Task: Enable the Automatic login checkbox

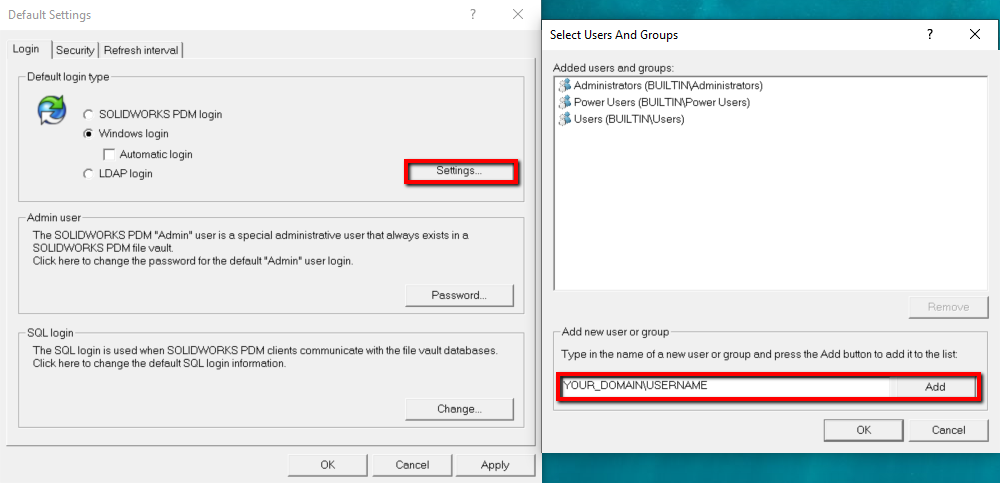Action: tap(109, 154)
